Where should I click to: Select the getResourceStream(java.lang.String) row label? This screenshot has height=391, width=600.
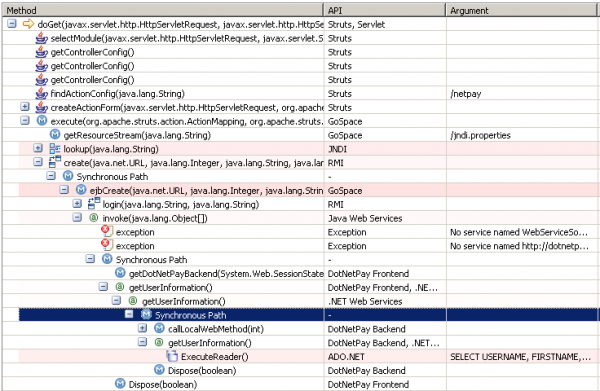(x=137, y=135)
